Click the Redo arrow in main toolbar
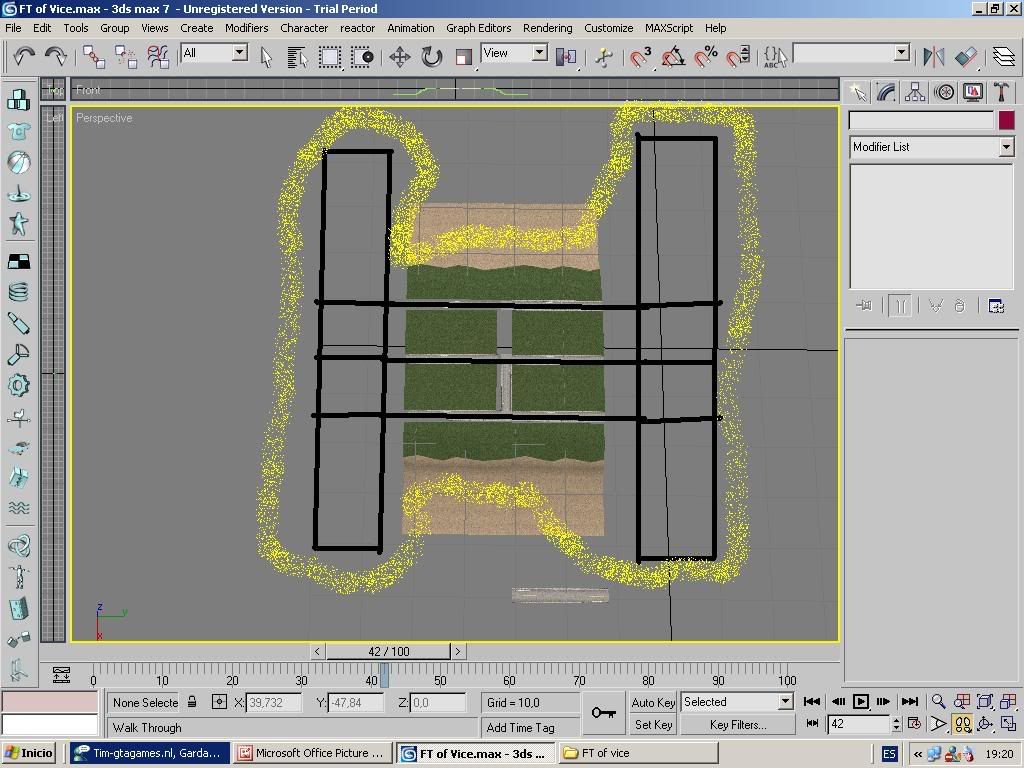1024x768 pixels. click(x=56, y=56)
